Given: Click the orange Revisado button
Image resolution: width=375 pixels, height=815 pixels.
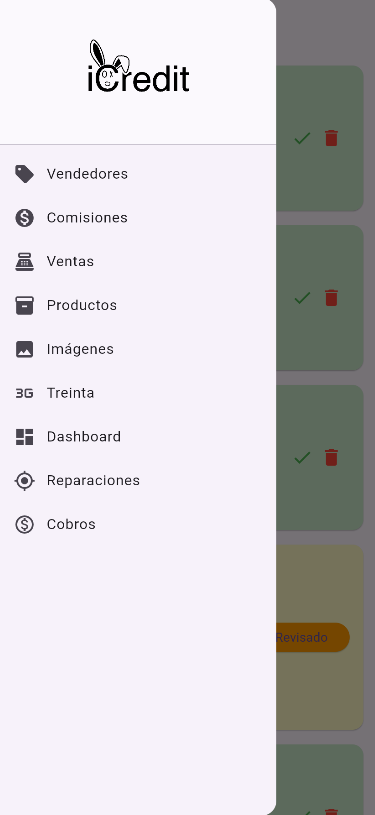Looking at the screenshot, I should click(x=312, y=637).
